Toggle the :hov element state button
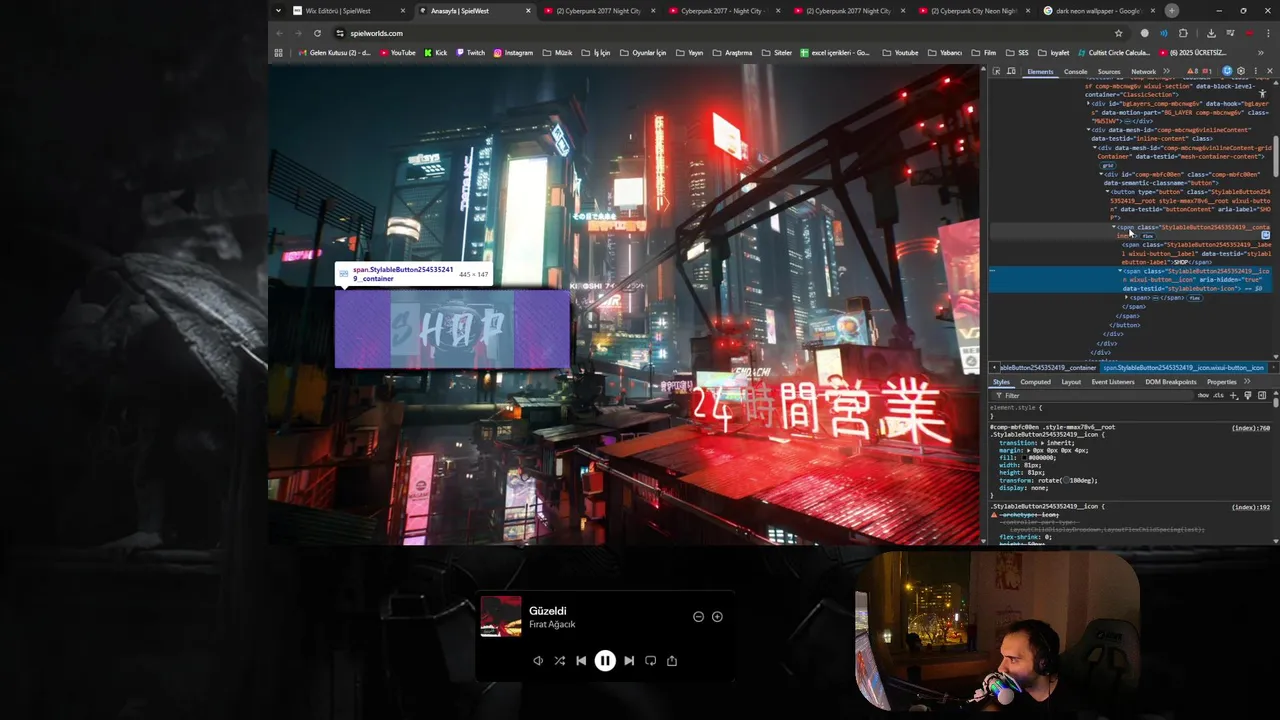The width and height of the screenshot is (1280, 720). pos(1203,395)
